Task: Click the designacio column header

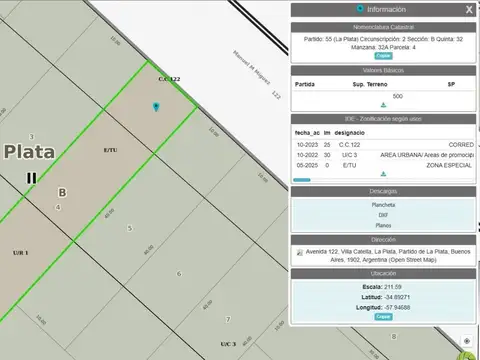Action: tap(349, 133)
